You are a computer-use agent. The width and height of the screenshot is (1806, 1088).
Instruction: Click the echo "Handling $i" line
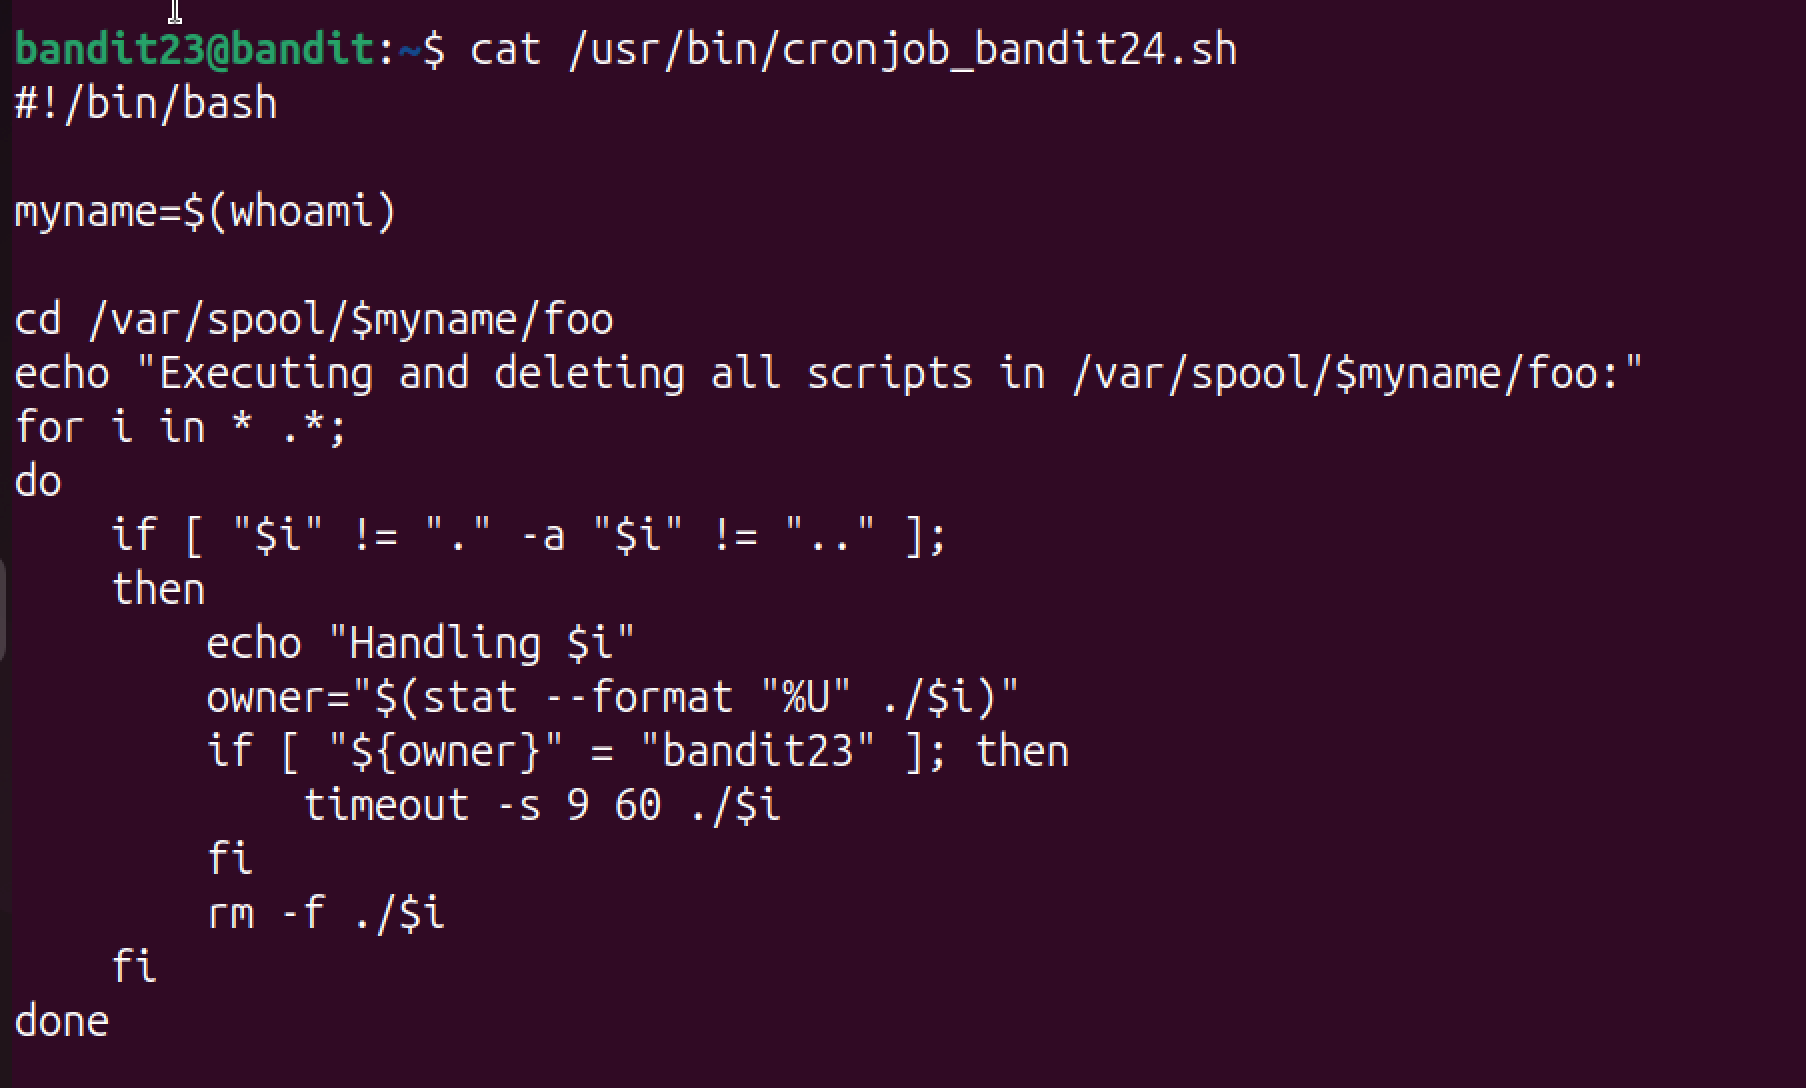(421, 643)
